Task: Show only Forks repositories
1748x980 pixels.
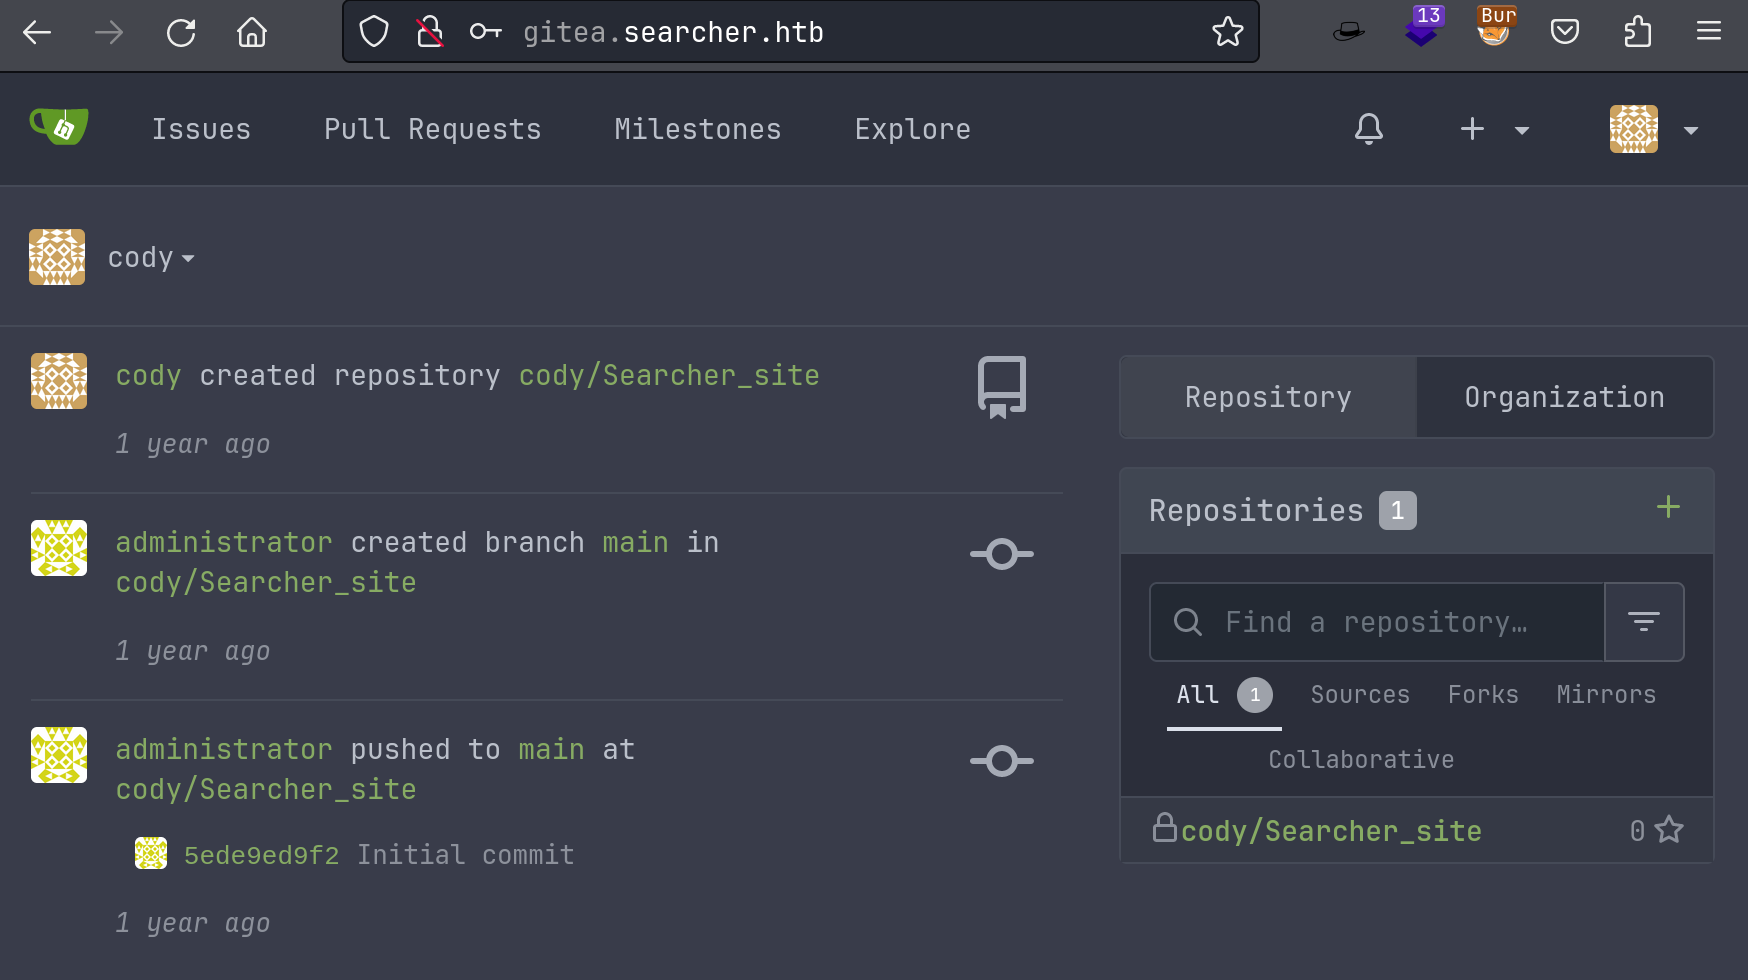Action: (1483, 695)
